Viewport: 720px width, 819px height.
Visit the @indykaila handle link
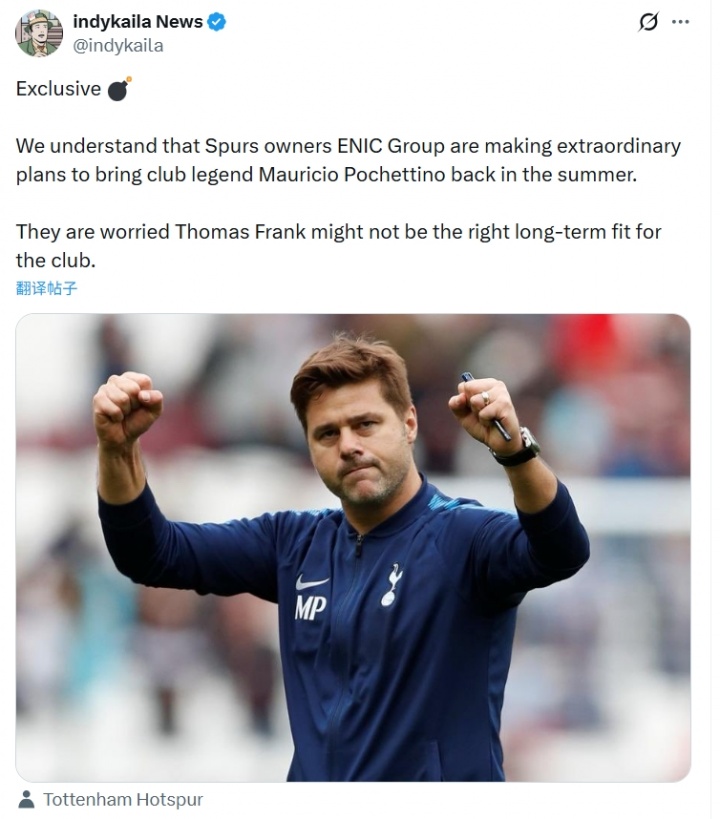(x=118, y=45)
